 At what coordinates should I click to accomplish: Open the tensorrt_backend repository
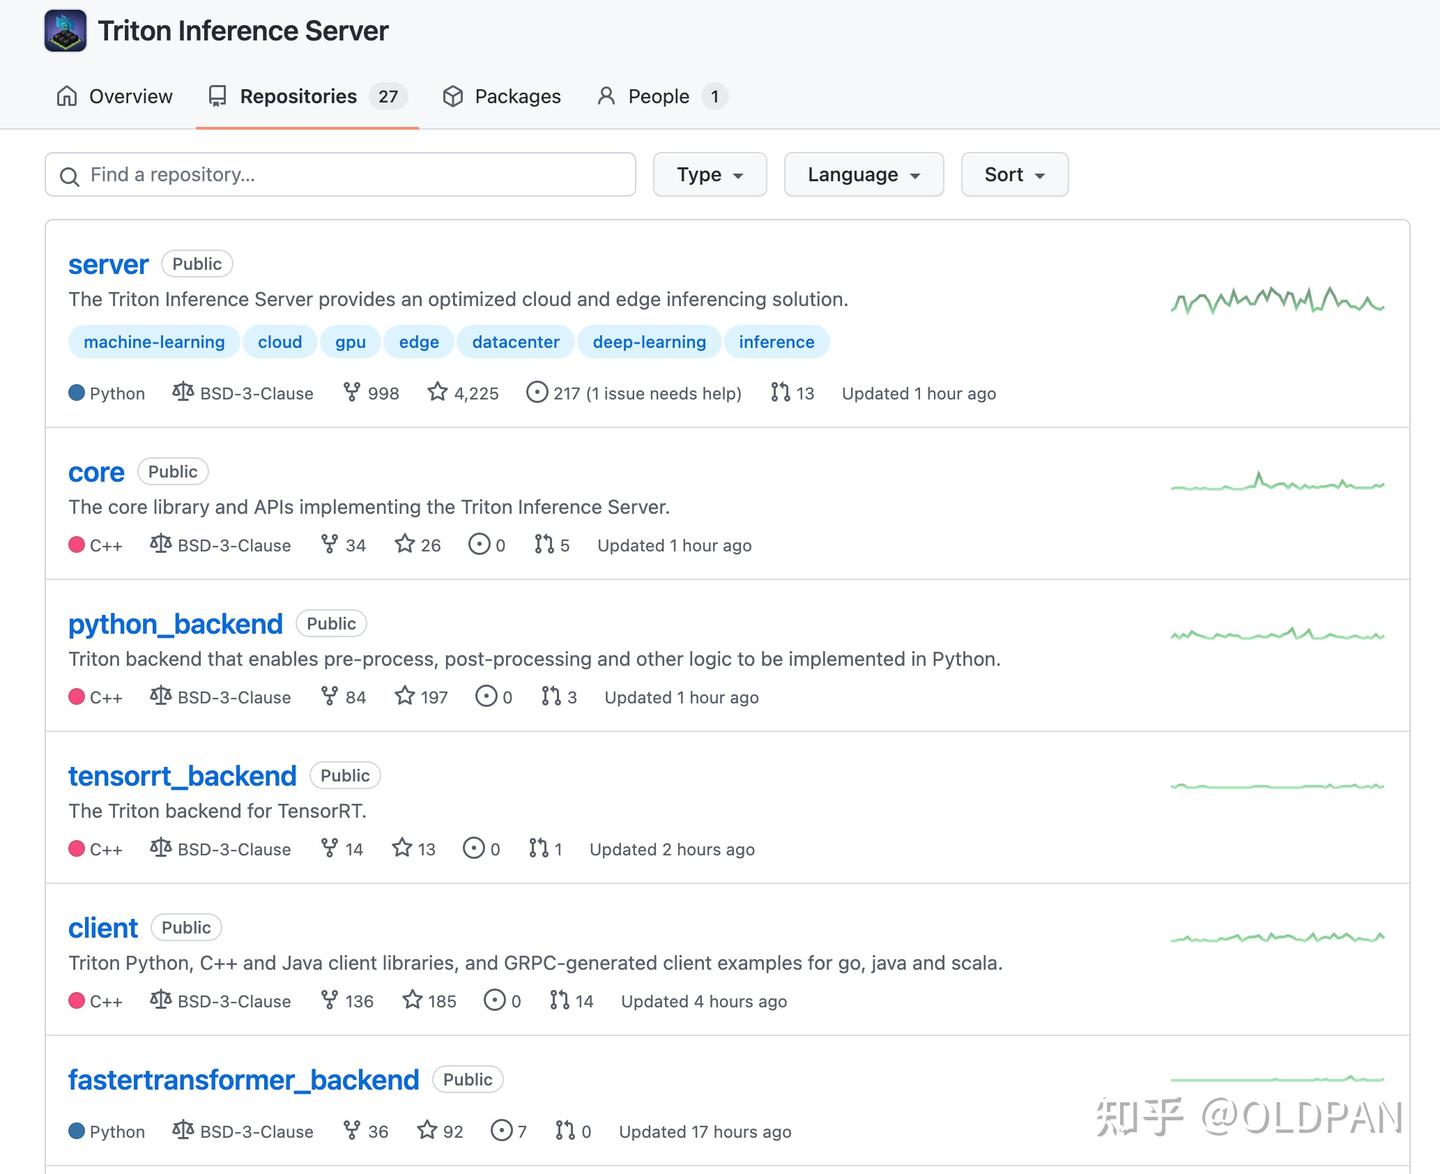[182, 775]
